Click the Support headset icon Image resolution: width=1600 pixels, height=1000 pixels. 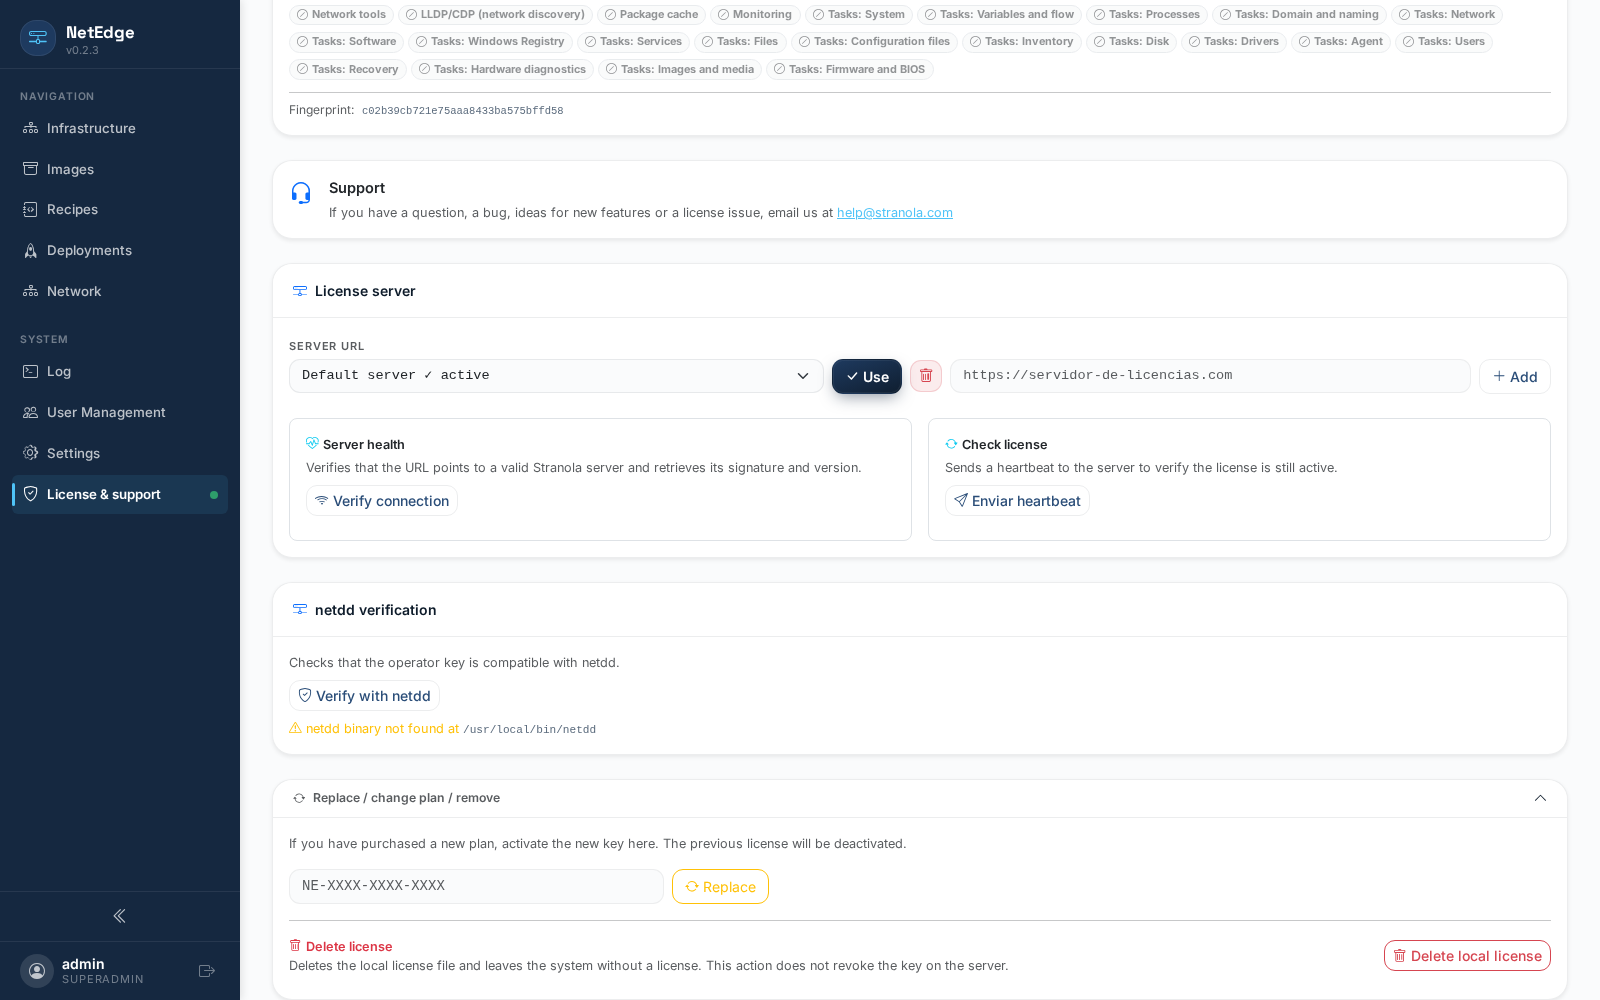point(301,193)
